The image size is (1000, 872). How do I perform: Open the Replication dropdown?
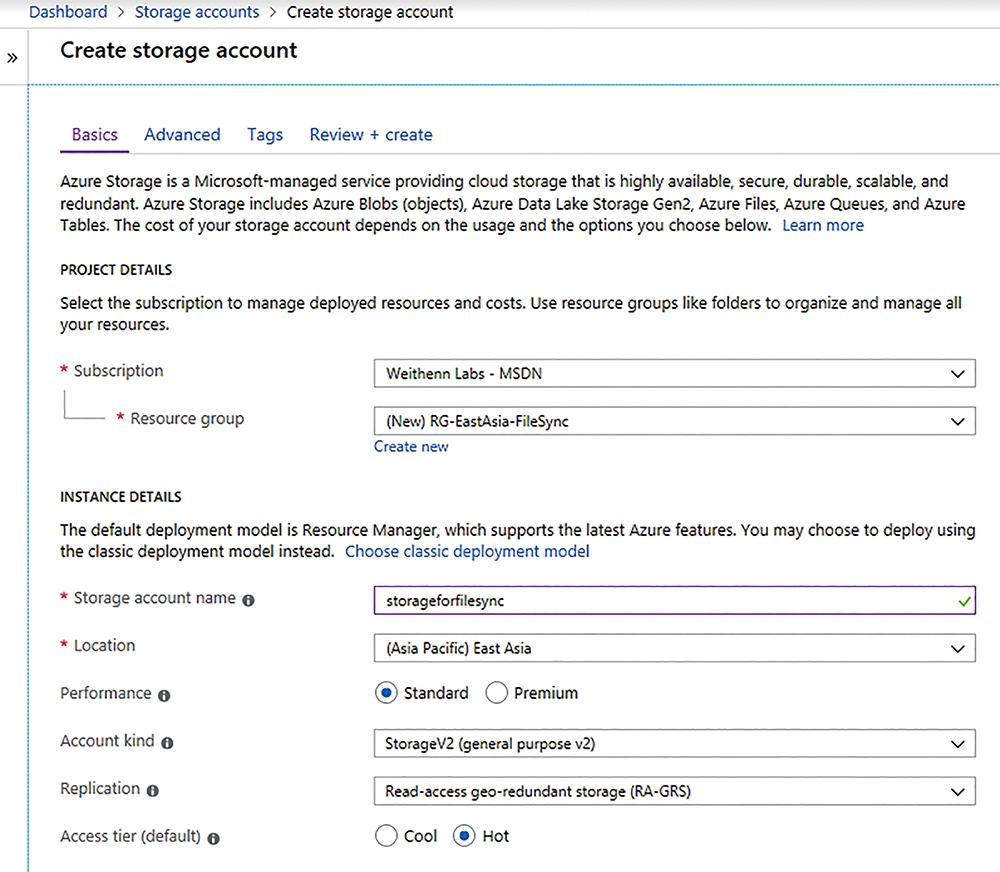click(674, 791)
